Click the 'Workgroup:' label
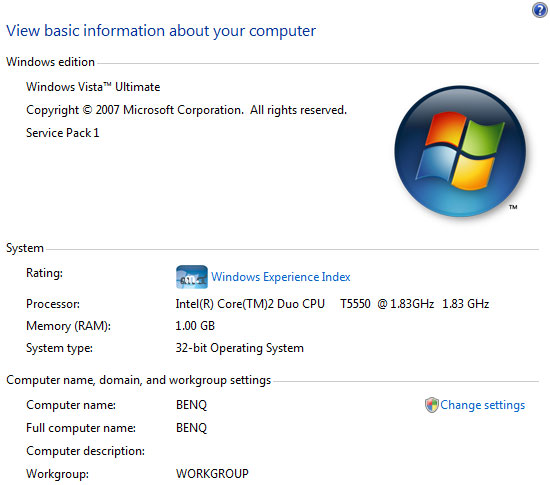 click(58, 474)
